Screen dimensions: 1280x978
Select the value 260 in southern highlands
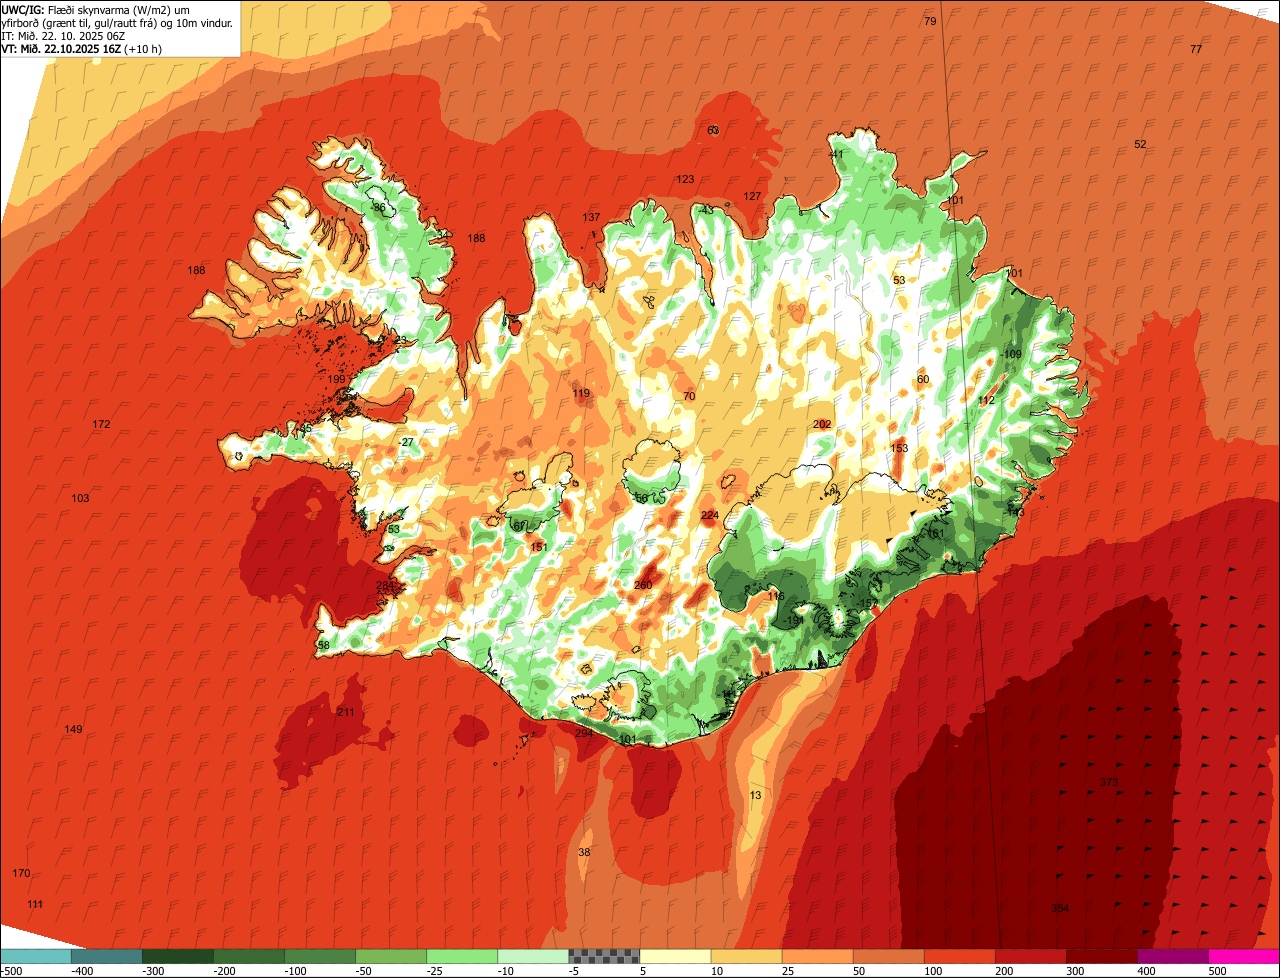[643, 585]
